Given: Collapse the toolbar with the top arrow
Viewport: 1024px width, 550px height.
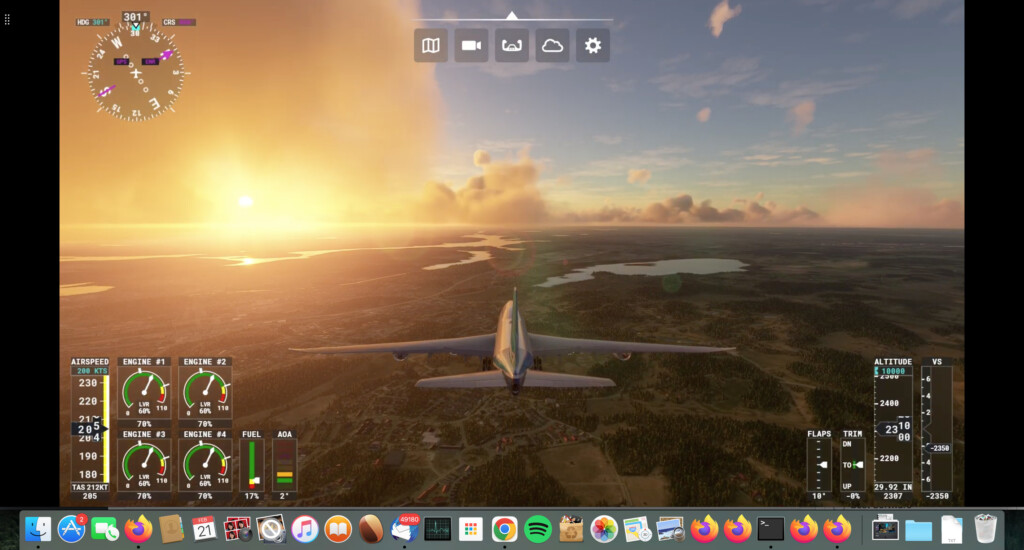Looking at the screenshot, I should pyautogui.click(x=512, y=15).
